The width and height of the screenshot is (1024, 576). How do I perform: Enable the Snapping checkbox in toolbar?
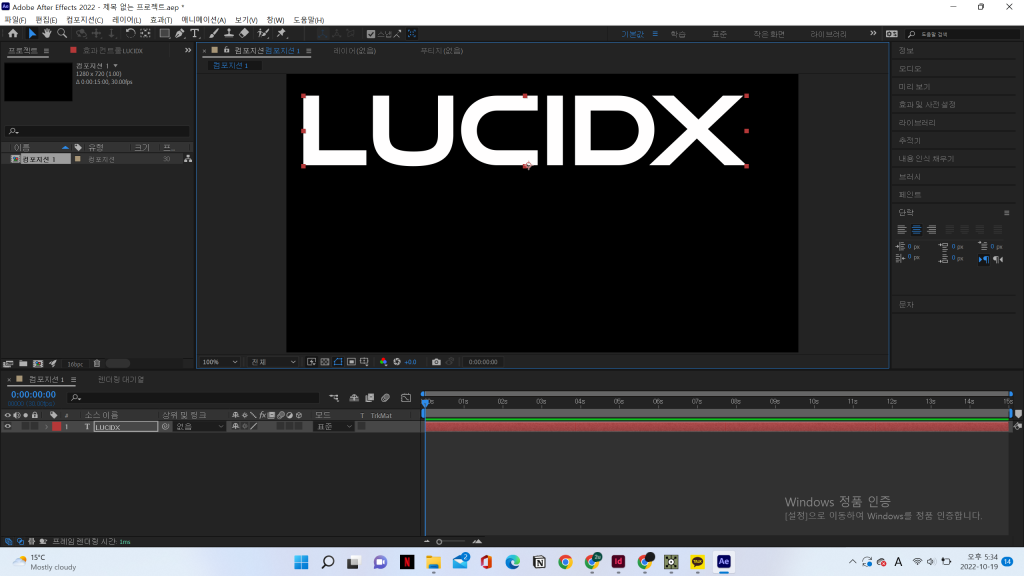click(371, 34)
